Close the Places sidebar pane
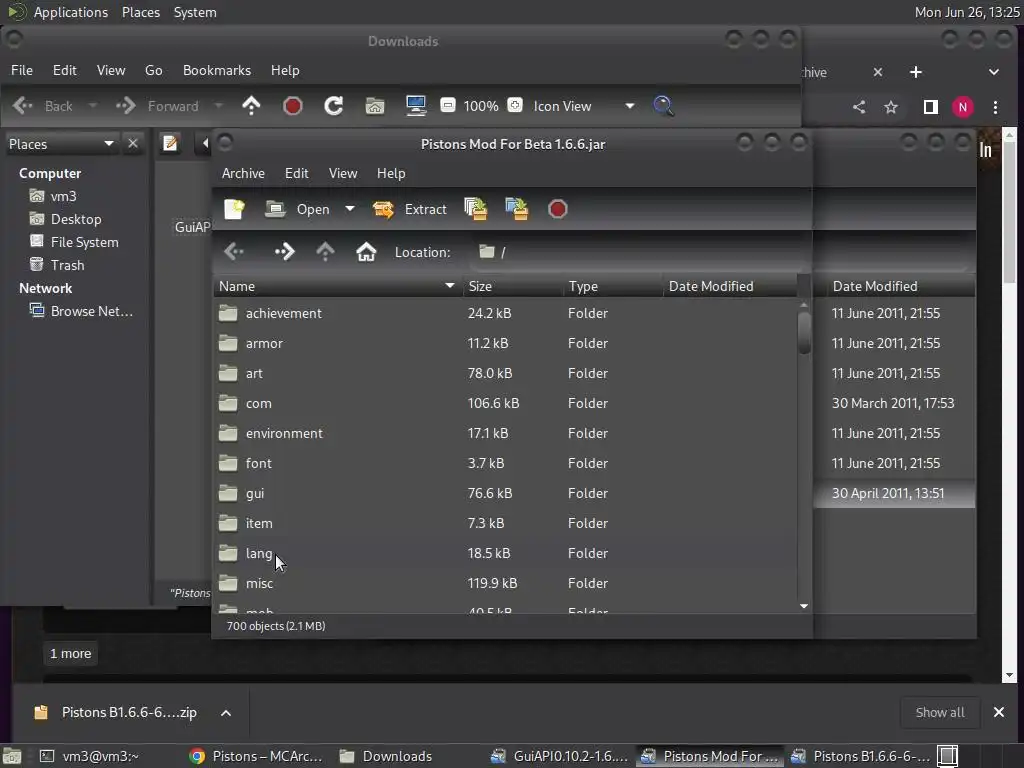 point(133,144)
